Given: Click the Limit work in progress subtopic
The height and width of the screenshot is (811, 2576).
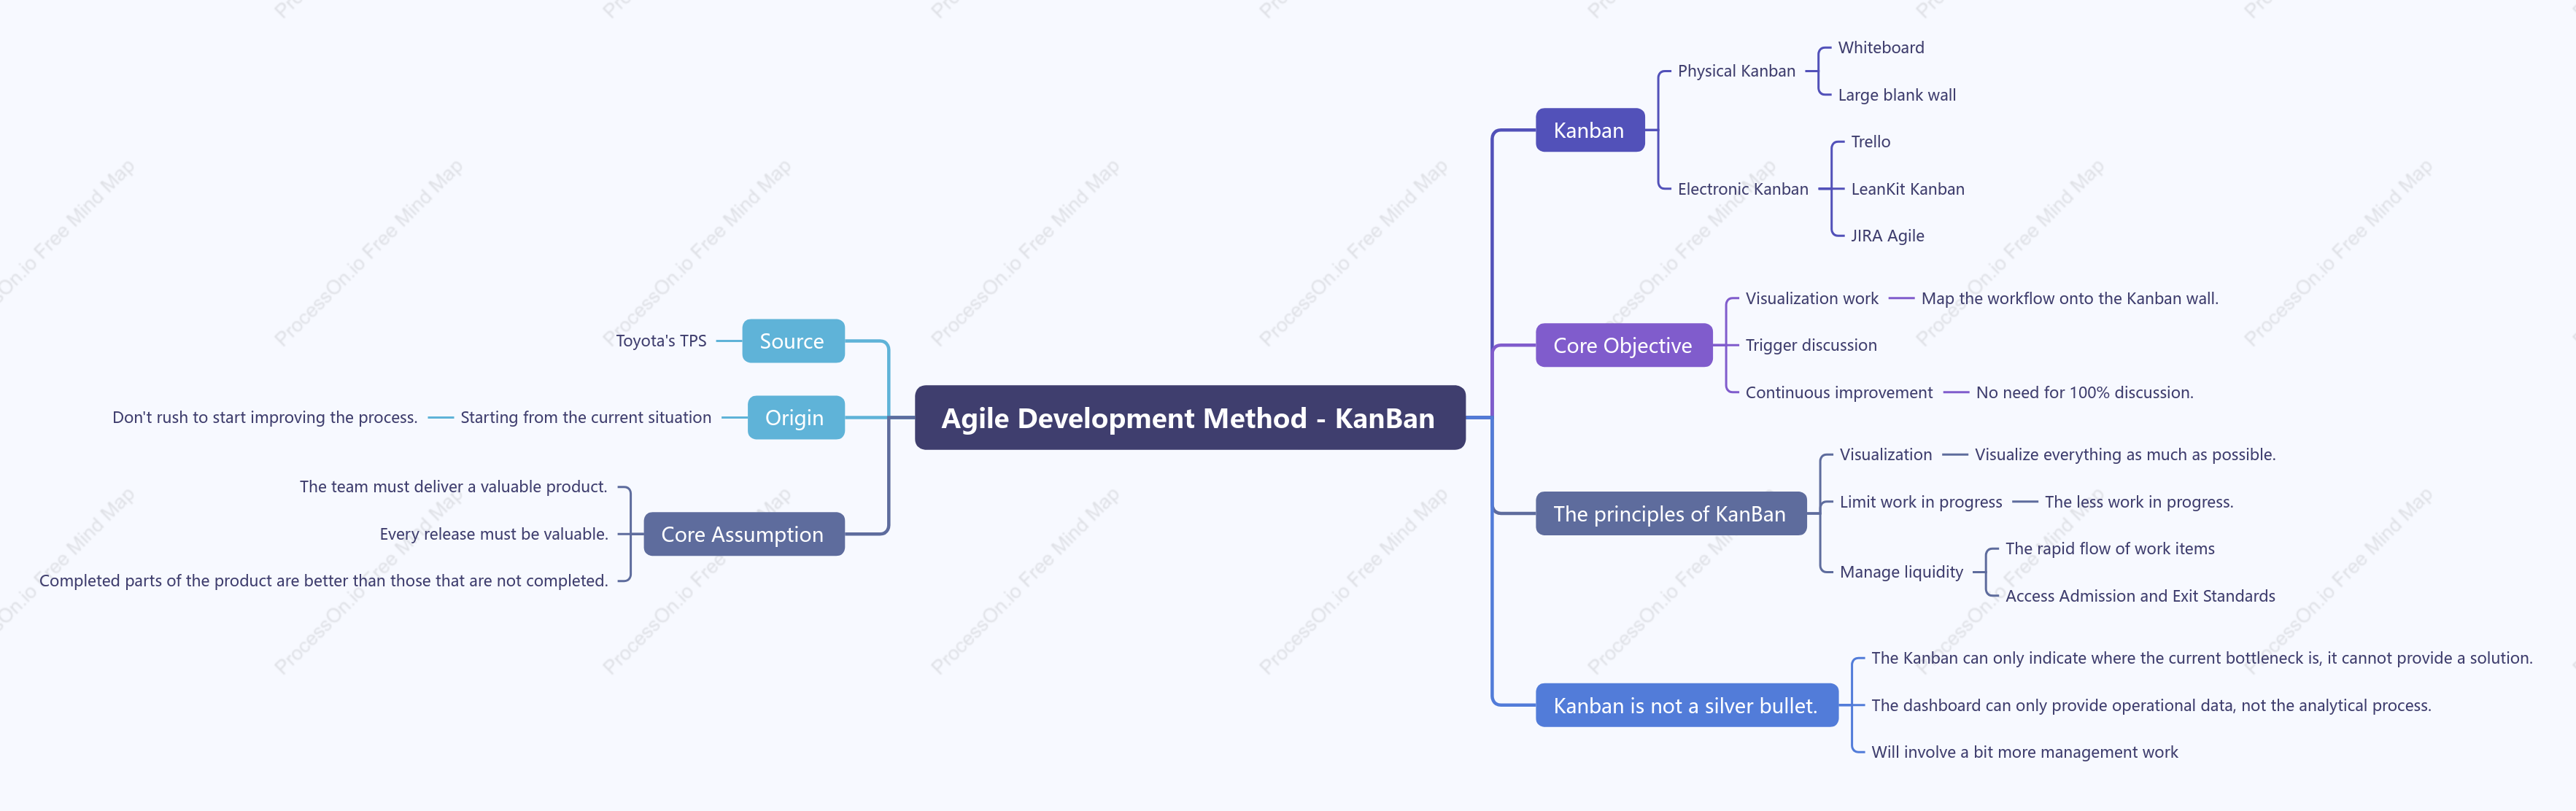Looking at the screenshot, I should coord(1920,502).
